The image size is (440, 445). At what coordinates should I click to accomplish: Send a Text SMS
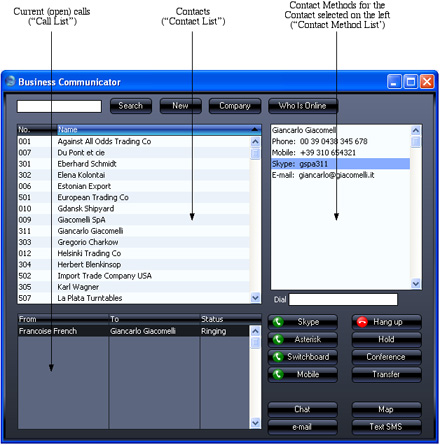(x=387, y=427)
